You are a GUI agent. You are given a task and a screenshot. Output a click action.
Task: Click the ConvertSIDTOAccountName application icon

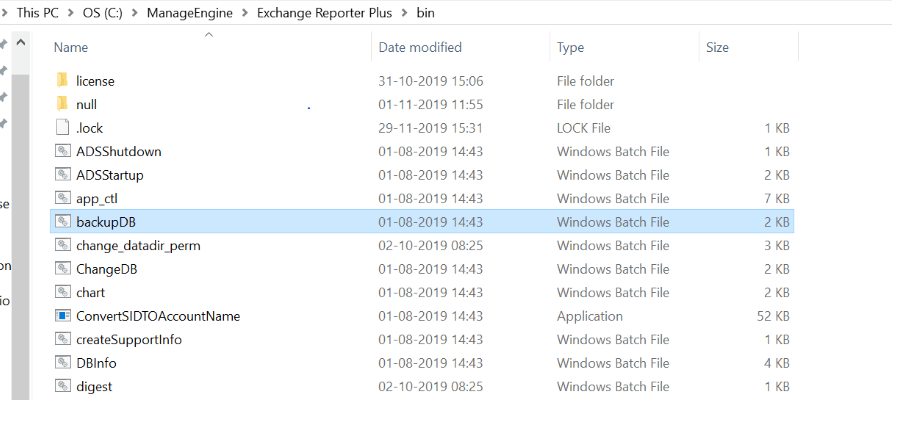(x=63, y=316)
